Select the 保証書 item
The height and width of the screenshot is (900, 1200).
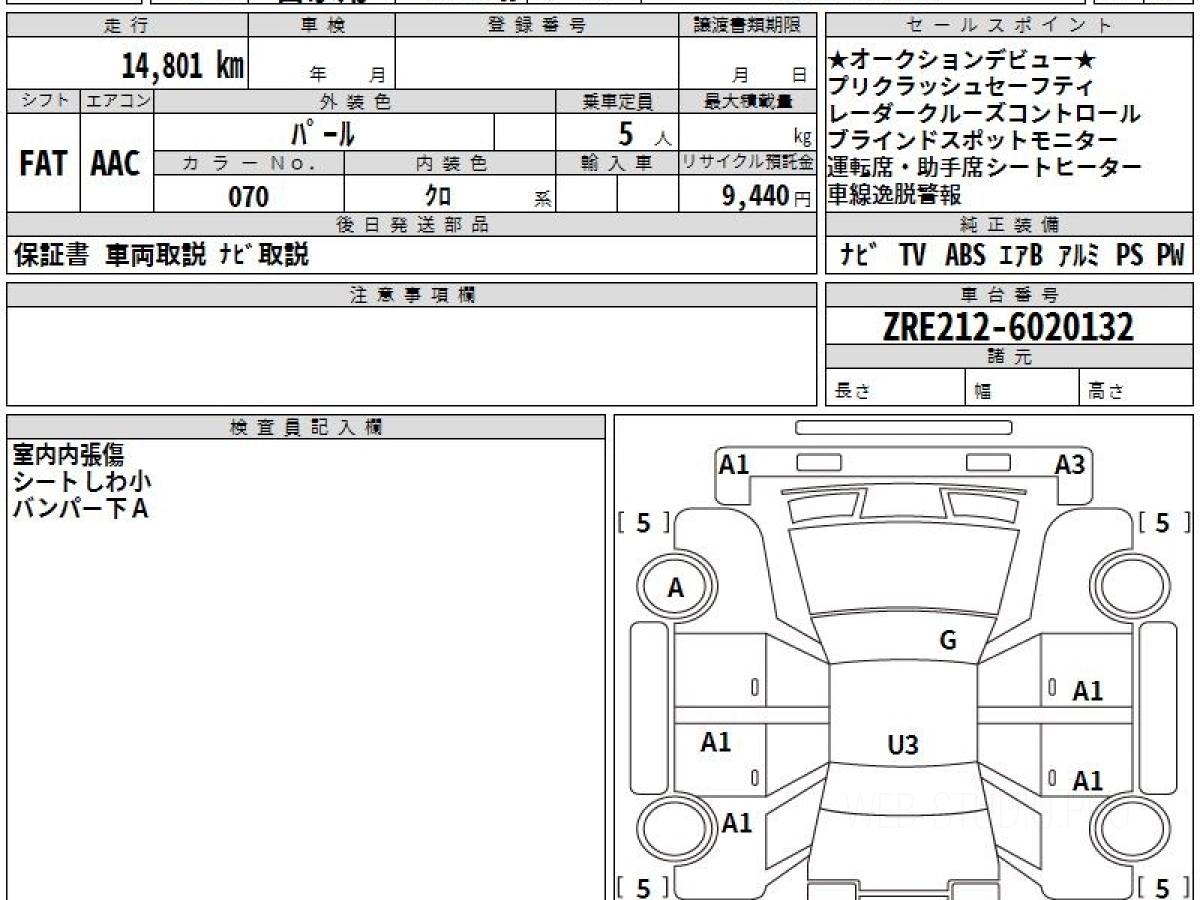click(51, 255)
